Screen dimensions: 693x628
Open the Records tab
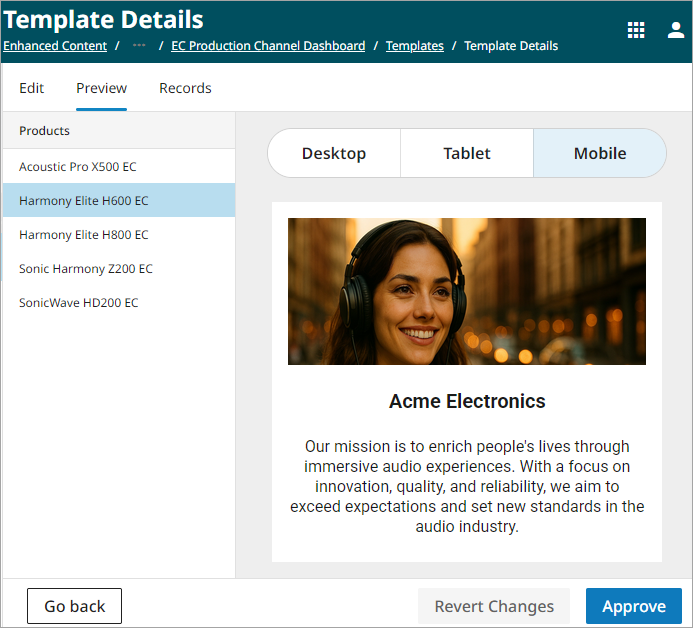185,88
